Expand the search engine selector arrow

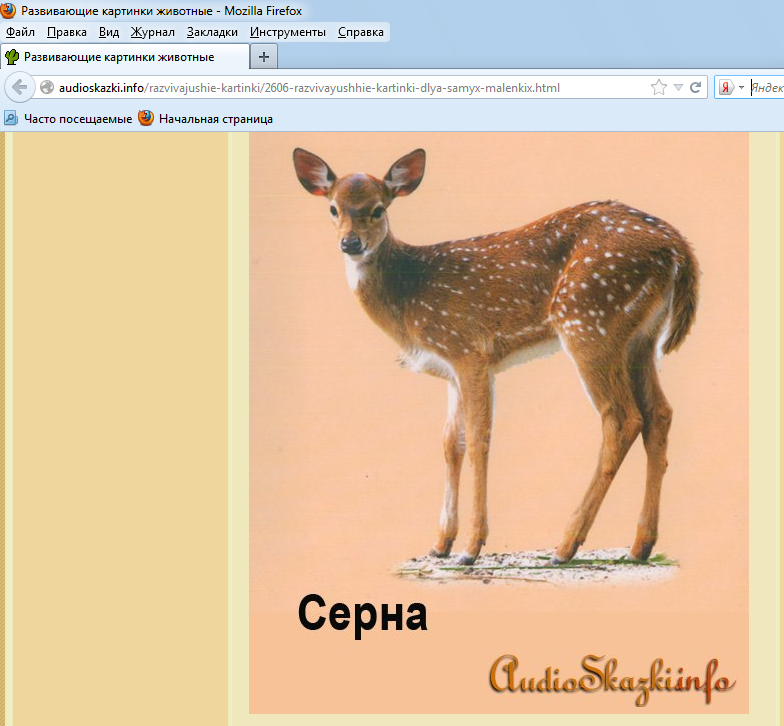(x=742, y=88)
